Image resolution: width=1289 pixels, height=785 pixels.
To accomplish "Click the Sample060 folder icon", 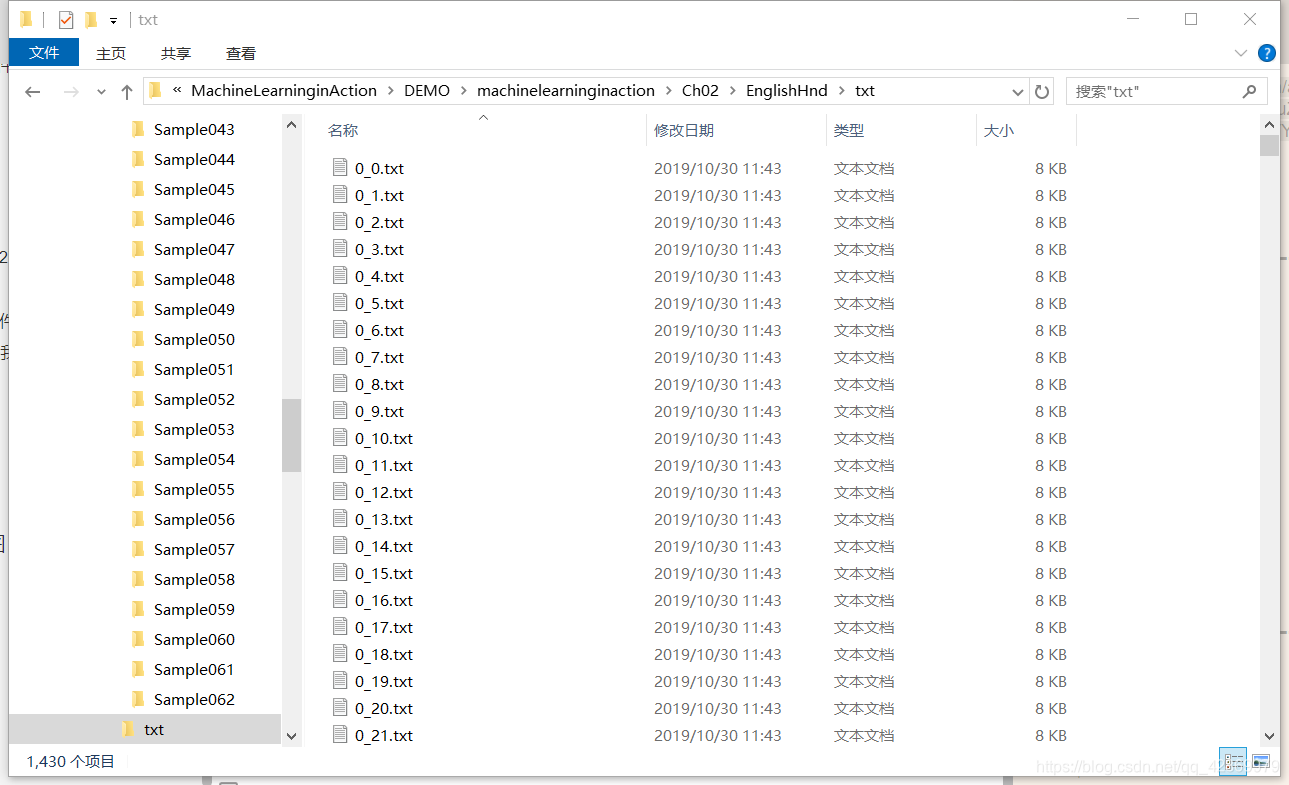I will tap(138, 639).
